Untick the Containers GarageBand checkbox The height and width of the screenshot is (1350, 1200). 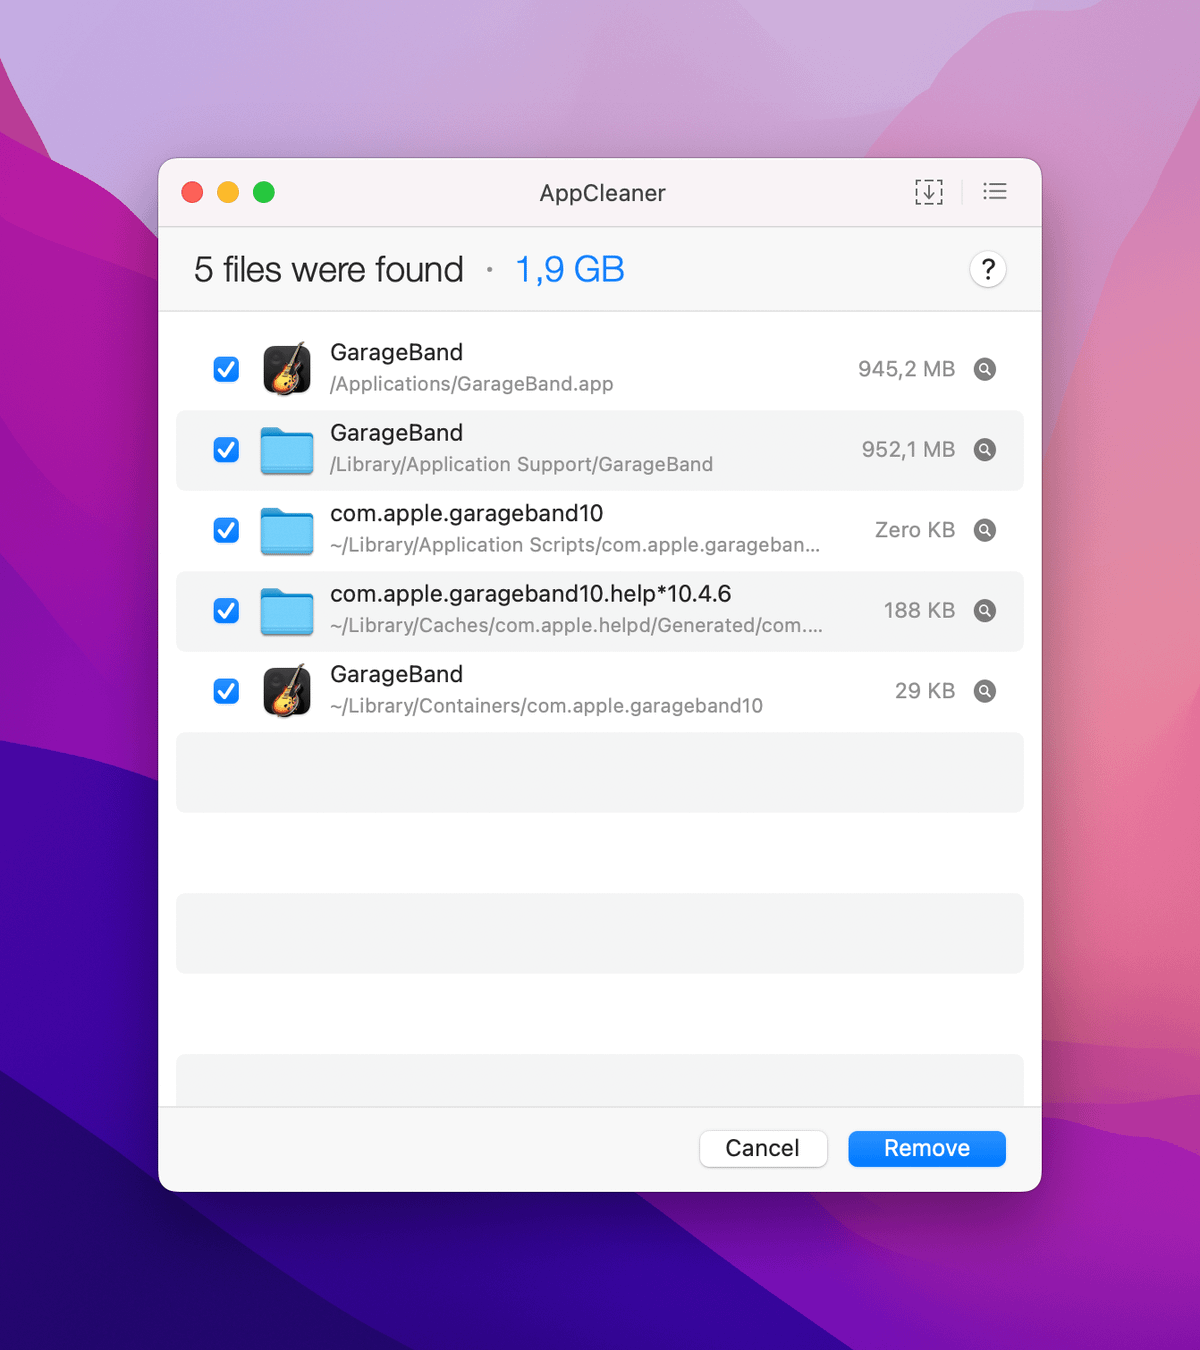tap(227, 691)
